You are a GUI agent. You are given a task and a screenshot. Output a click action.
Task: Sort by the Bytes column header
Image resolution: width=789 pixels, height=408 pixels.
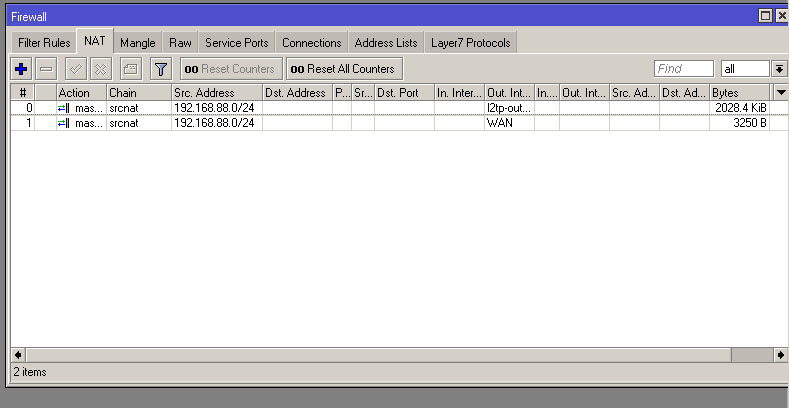739,93
